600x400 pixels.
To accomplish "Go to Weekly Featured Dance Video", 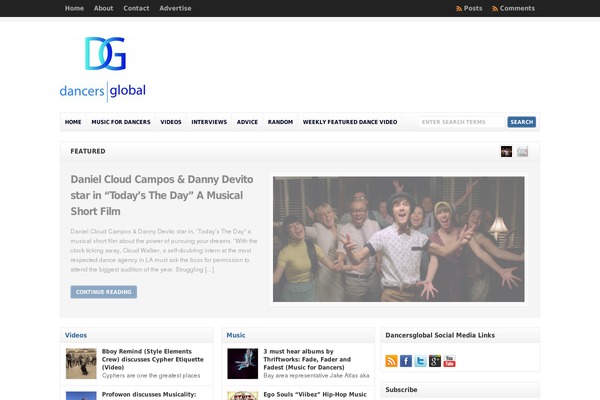I will (x=350, y=122).
